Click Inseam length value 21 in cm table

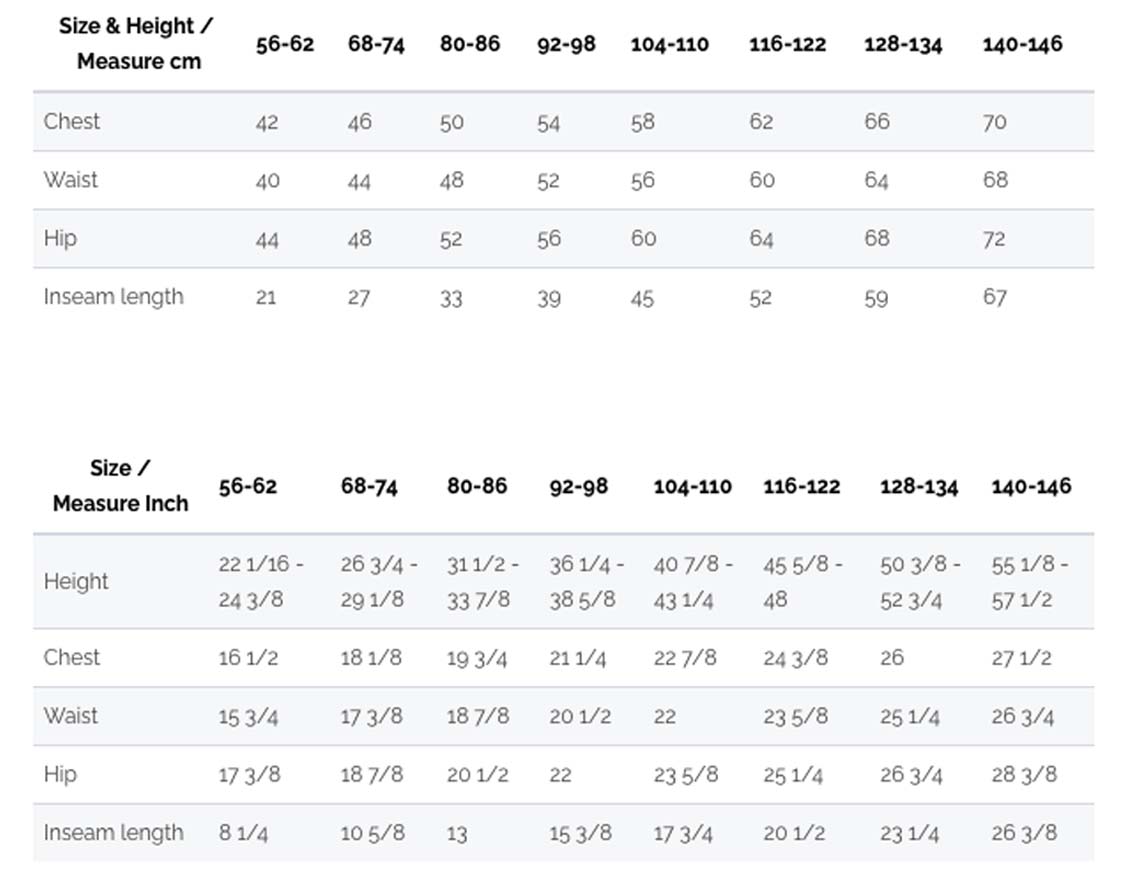[x=265, y=297]
